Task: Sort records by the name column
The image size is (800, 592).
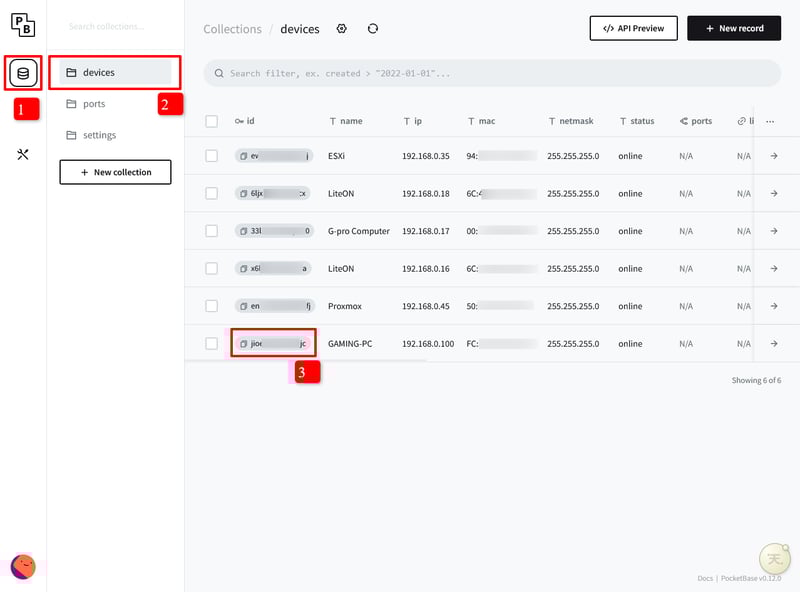Action: coord(350,121)
